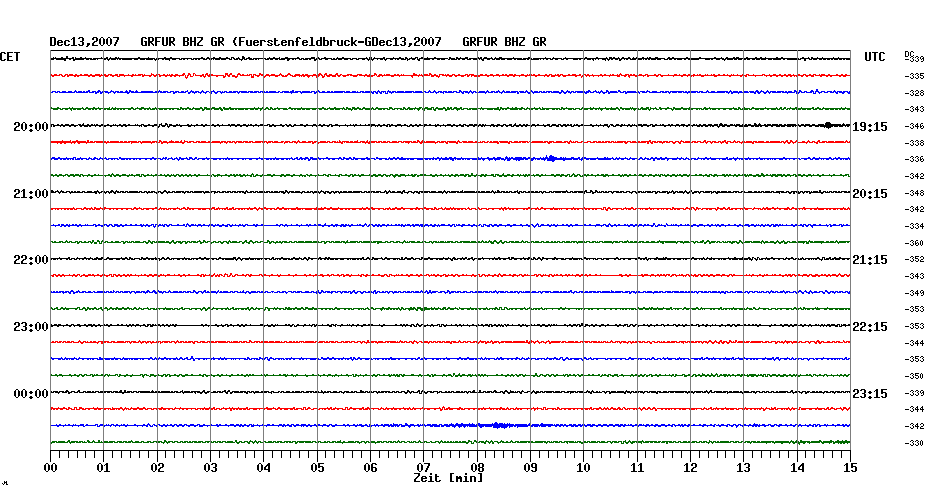
Task: Select minute 11 on the time axis
Action: [x=637, y=467]
